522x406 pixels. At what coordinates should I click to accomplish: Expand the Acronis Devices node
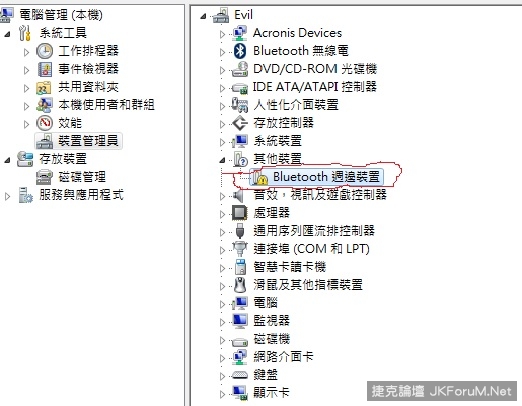click(222, 34)
